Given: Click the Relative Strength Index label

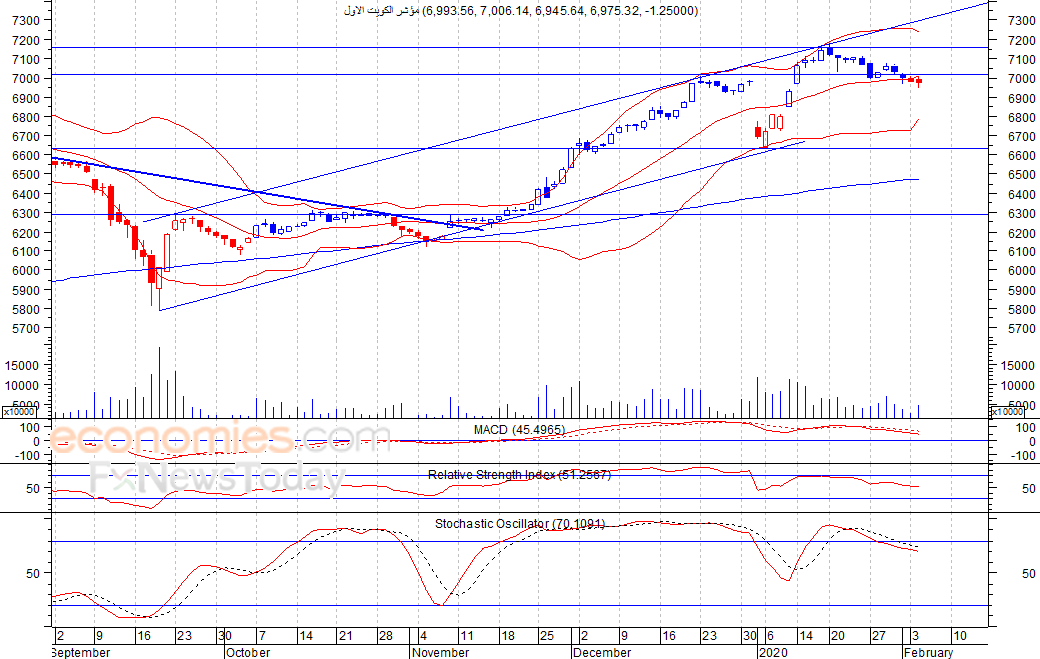Looking at the screenshot, I should [x=519, y=475].
